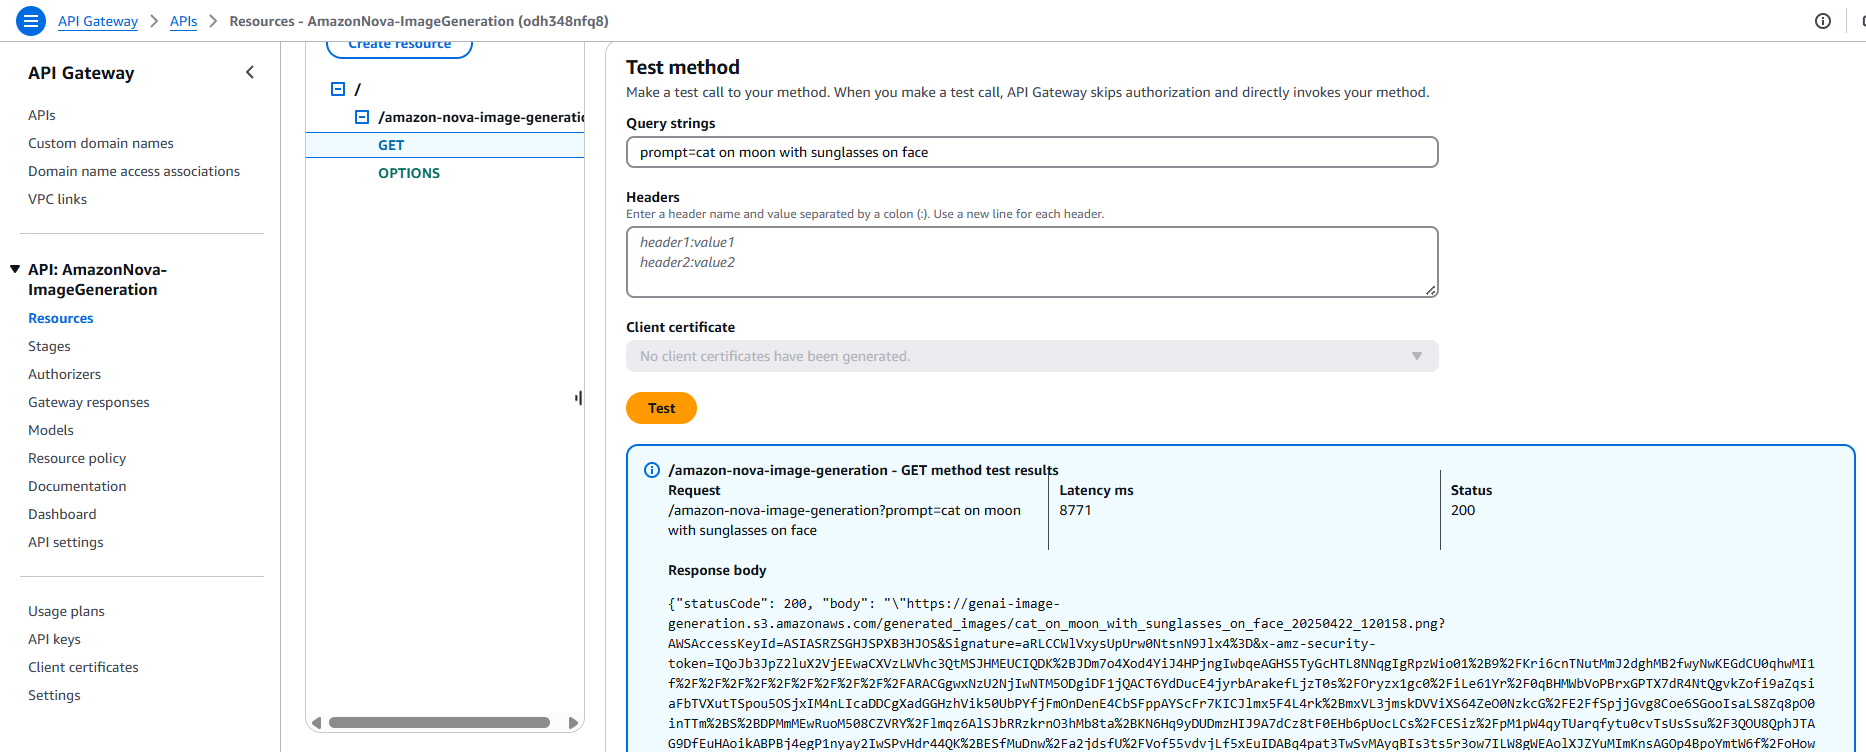Screen dimensions: 1866x752
Task: Open the Client certificate dropdown
Action: click(x=1032, y=356)
